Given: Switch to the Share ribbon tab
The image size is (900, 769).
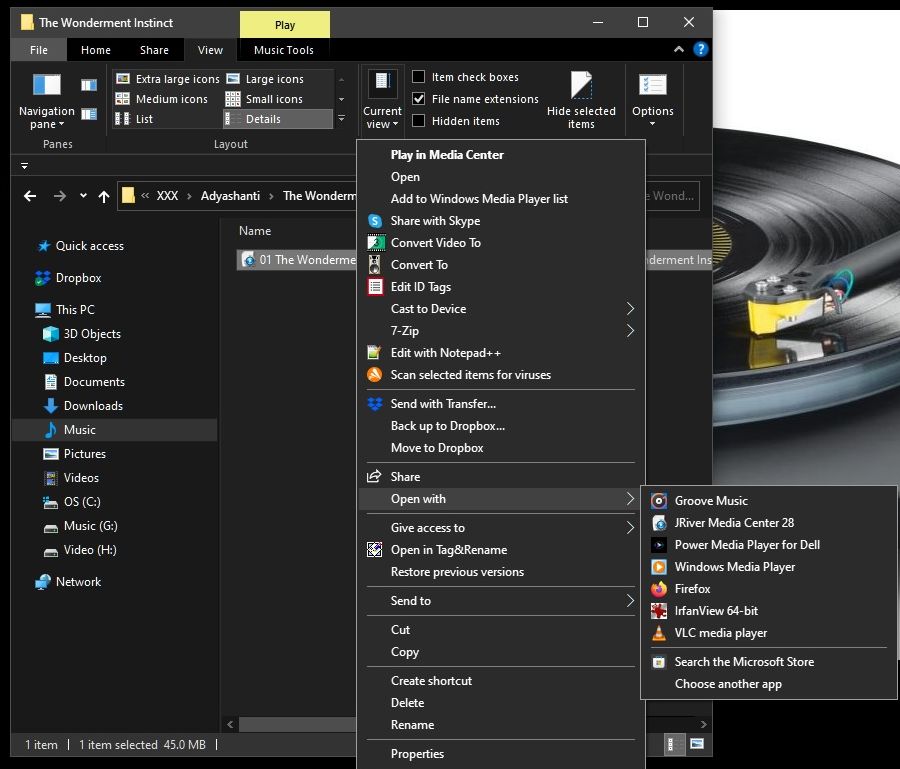Looking at the screenshot, I should (x=154, y=50).
